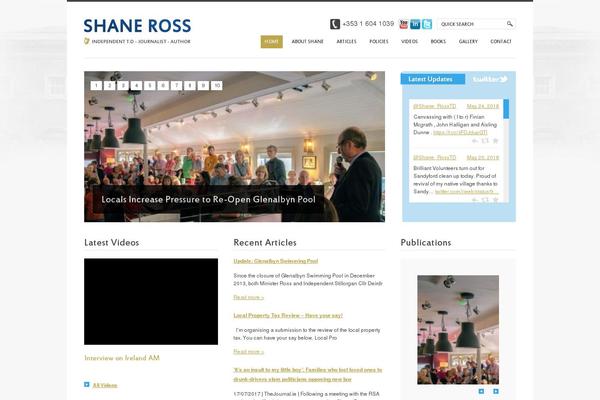Viewport: 600px width, 400px height.
Task: Open the Twitter icon in header
Action: coord(427,24)
